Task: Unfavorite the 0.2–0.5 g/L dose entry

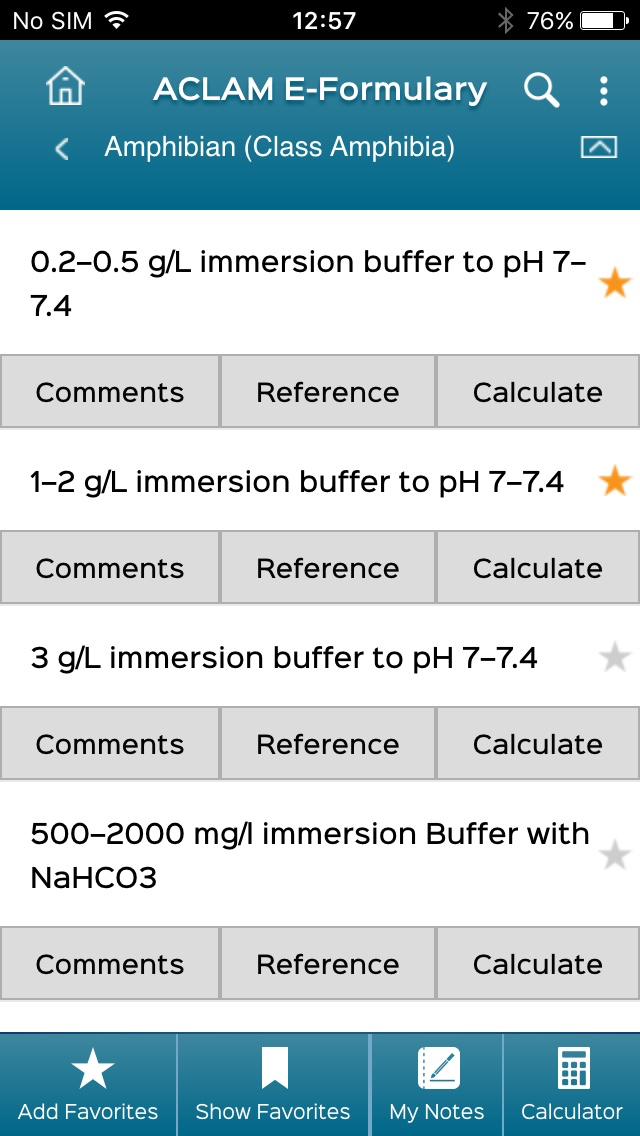Action: click(614, 284)
